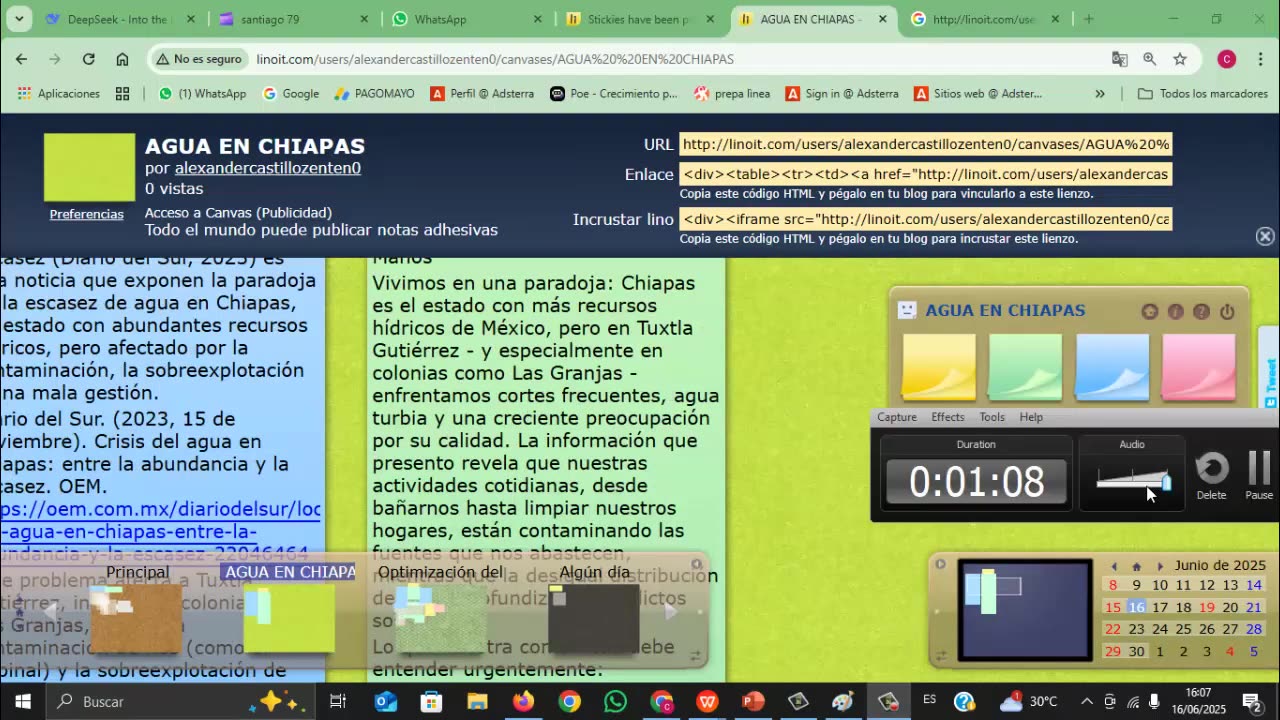This screenshot has width=1280, height=720.
Task: Click the power icon in the sticky panel
Action: 1227,312
